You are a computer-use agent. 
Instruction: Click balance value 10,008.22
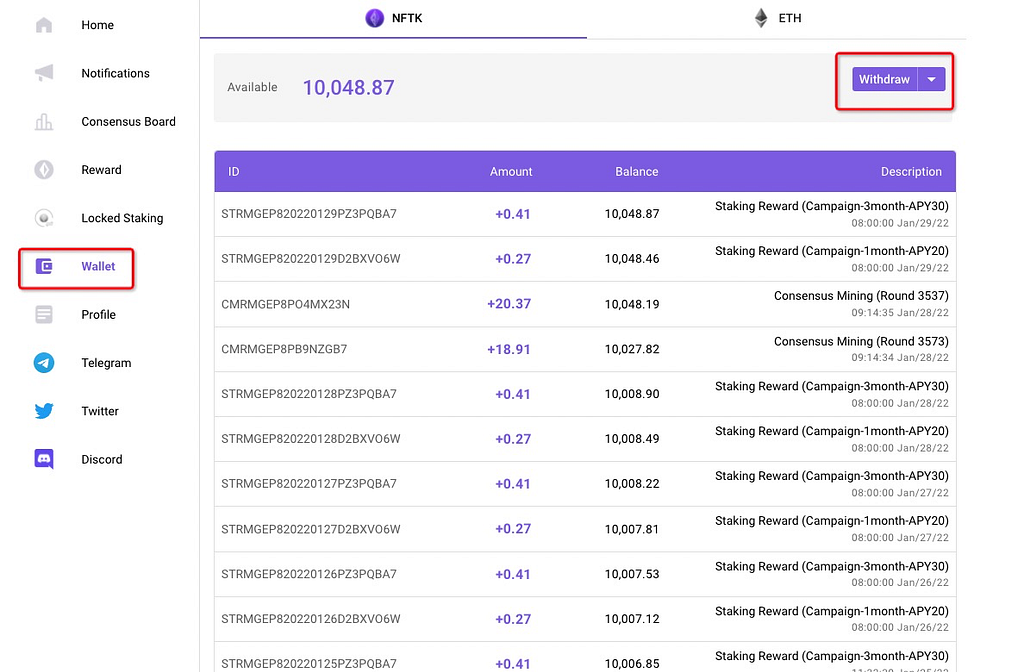(632, 484)
